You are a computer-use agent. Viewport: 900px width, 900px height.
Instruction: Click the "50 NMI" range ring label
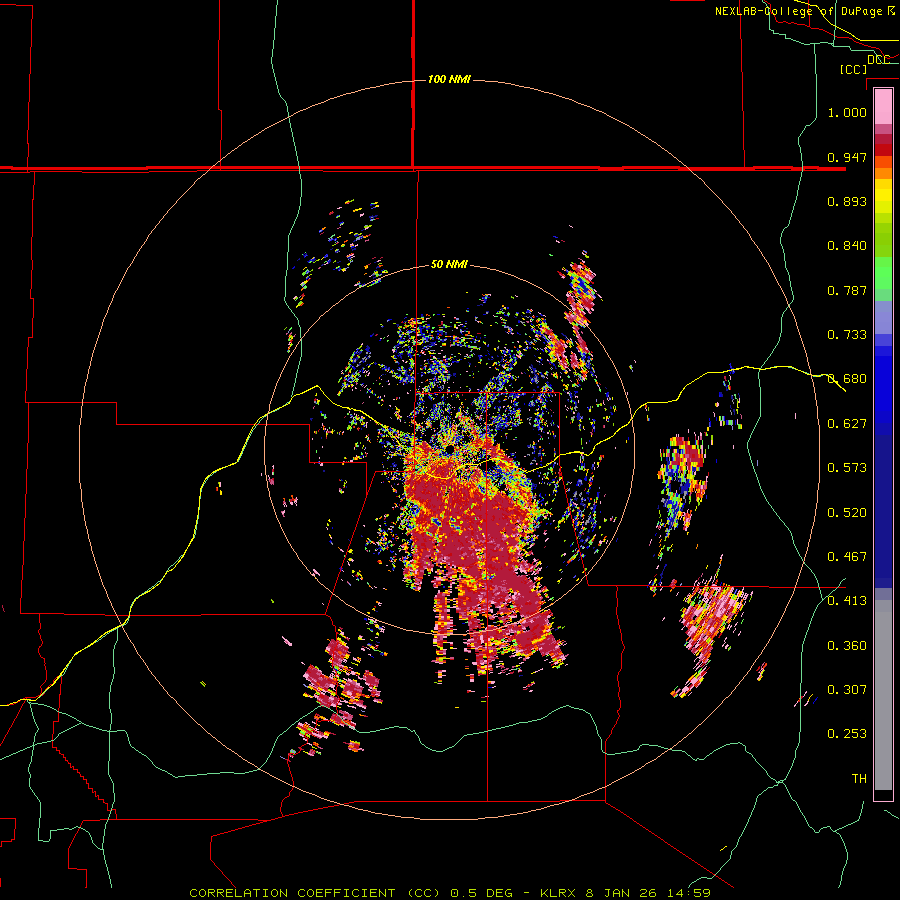449,264
